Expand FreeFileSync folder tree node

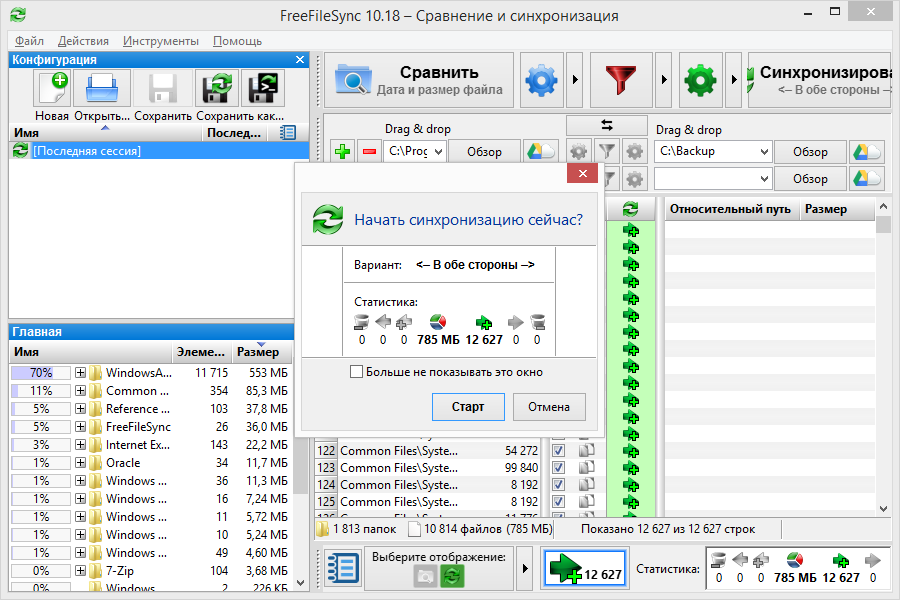coord(80,427)
